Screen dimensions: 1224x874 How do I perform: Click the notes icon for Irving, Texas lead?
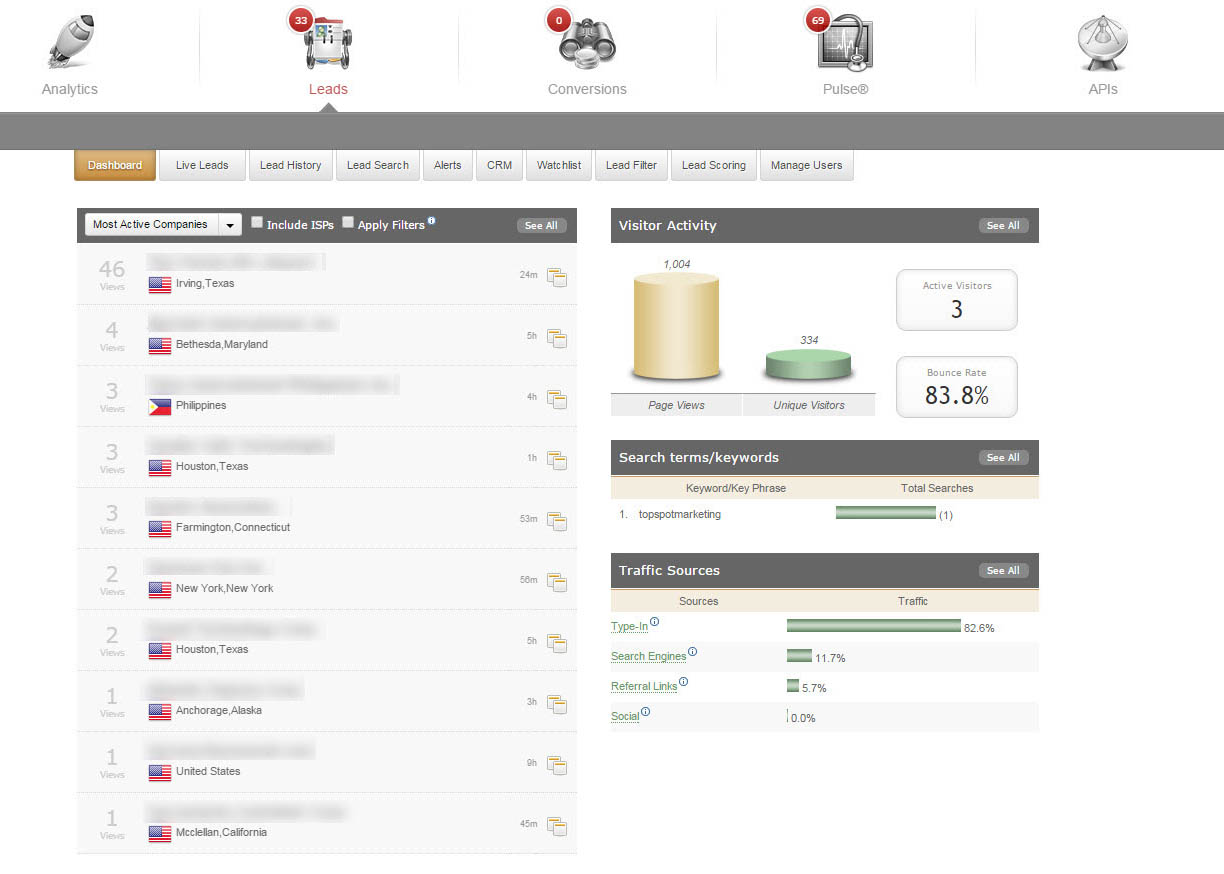[557, 278]
